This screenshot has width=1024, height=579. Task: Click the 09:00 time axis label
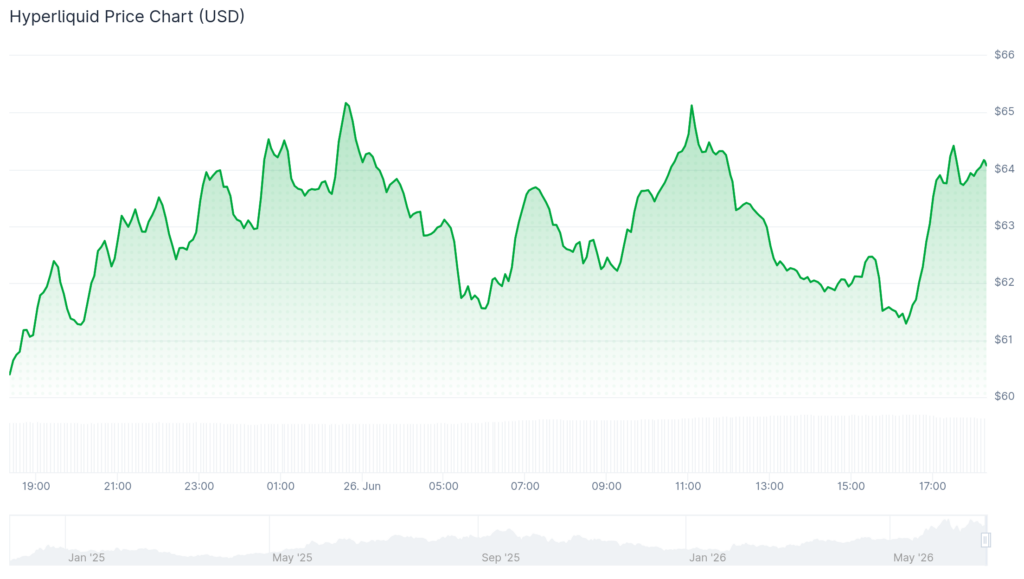pos(607,486)
